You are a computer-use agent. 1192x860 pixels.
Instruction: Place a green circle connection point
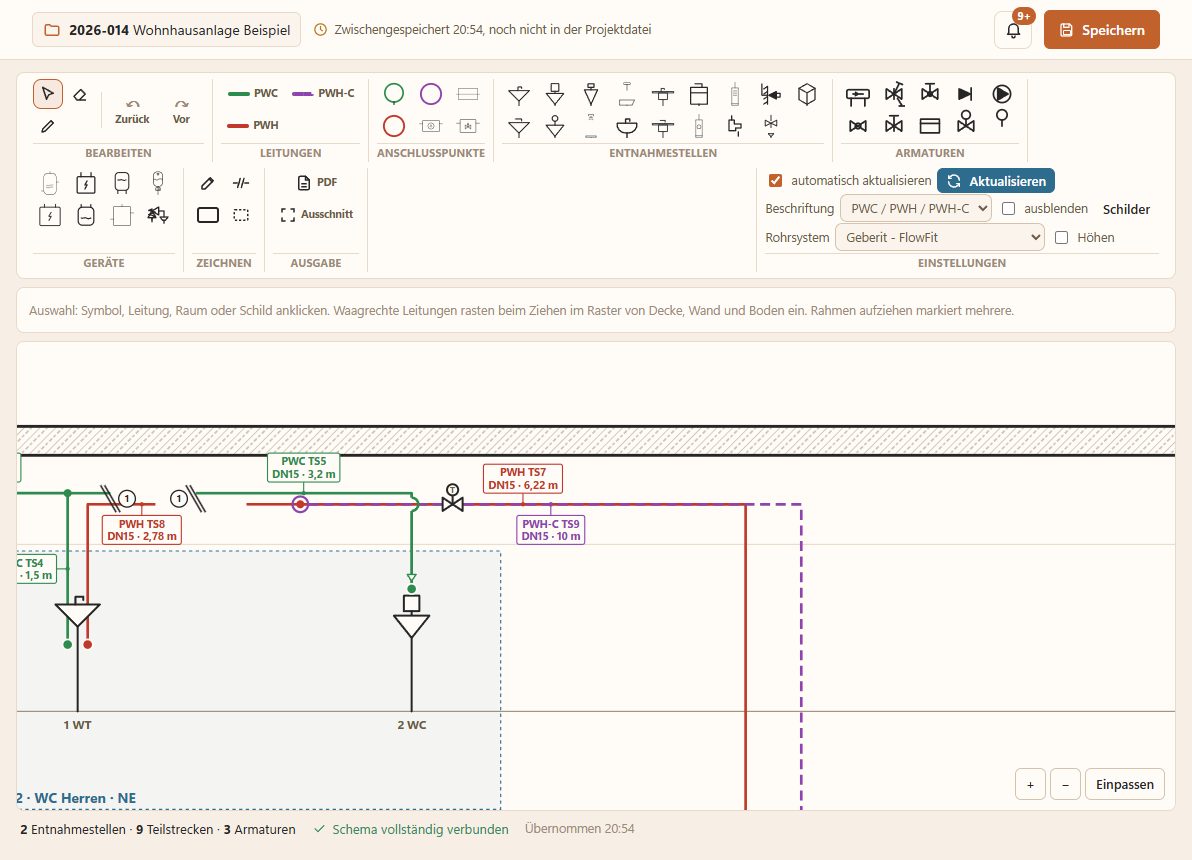pos(394,94)
